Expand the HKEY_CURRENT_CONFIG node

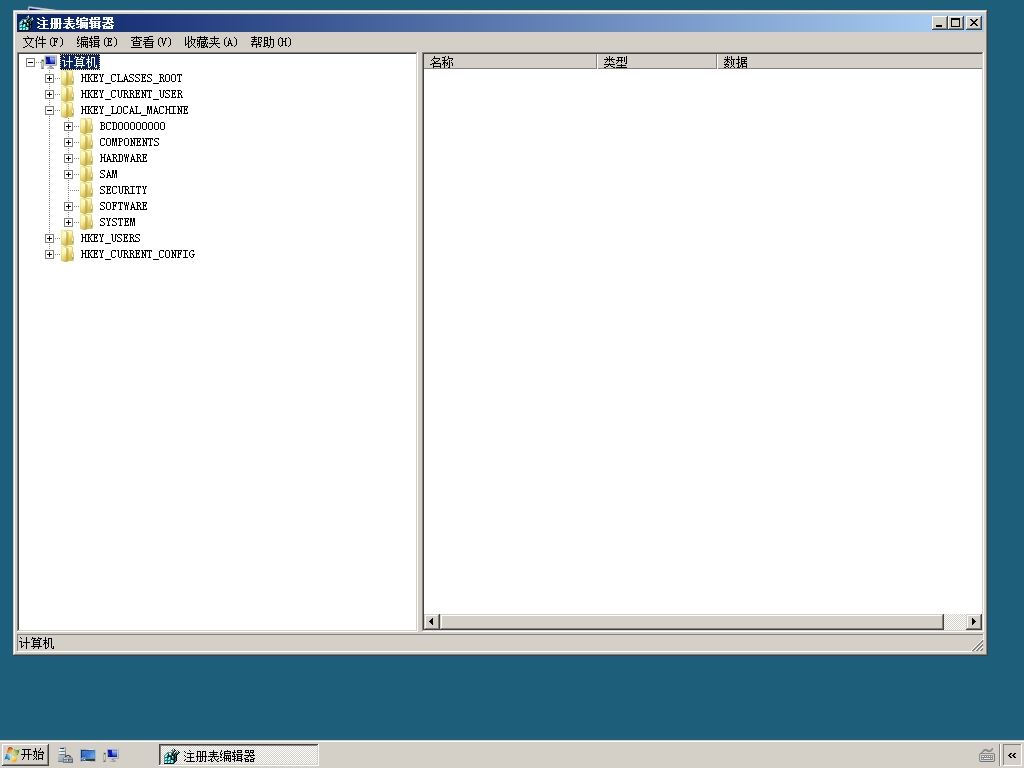tap(49, 254)
